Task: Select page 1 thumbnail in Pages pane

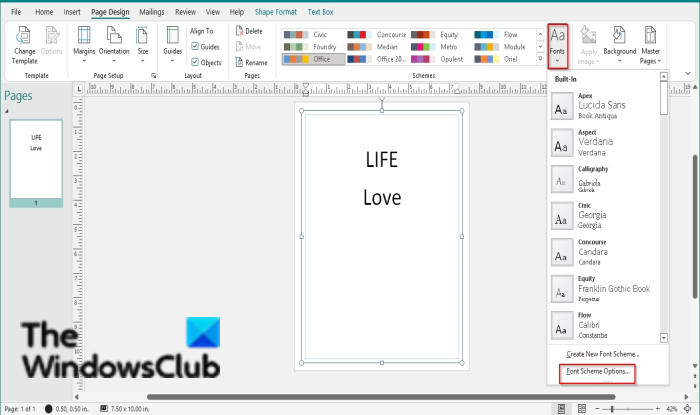Action: [x=36, y=163]
